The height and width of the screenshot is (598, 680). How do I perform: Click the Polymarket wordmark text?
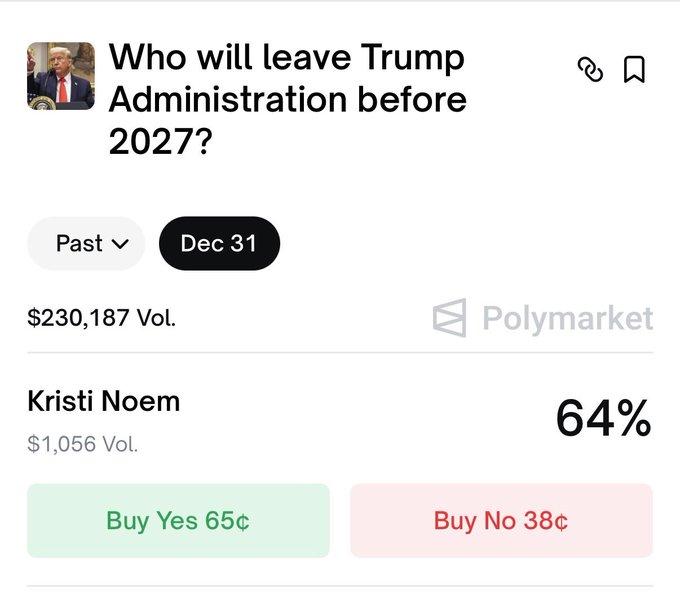[567, 319]
